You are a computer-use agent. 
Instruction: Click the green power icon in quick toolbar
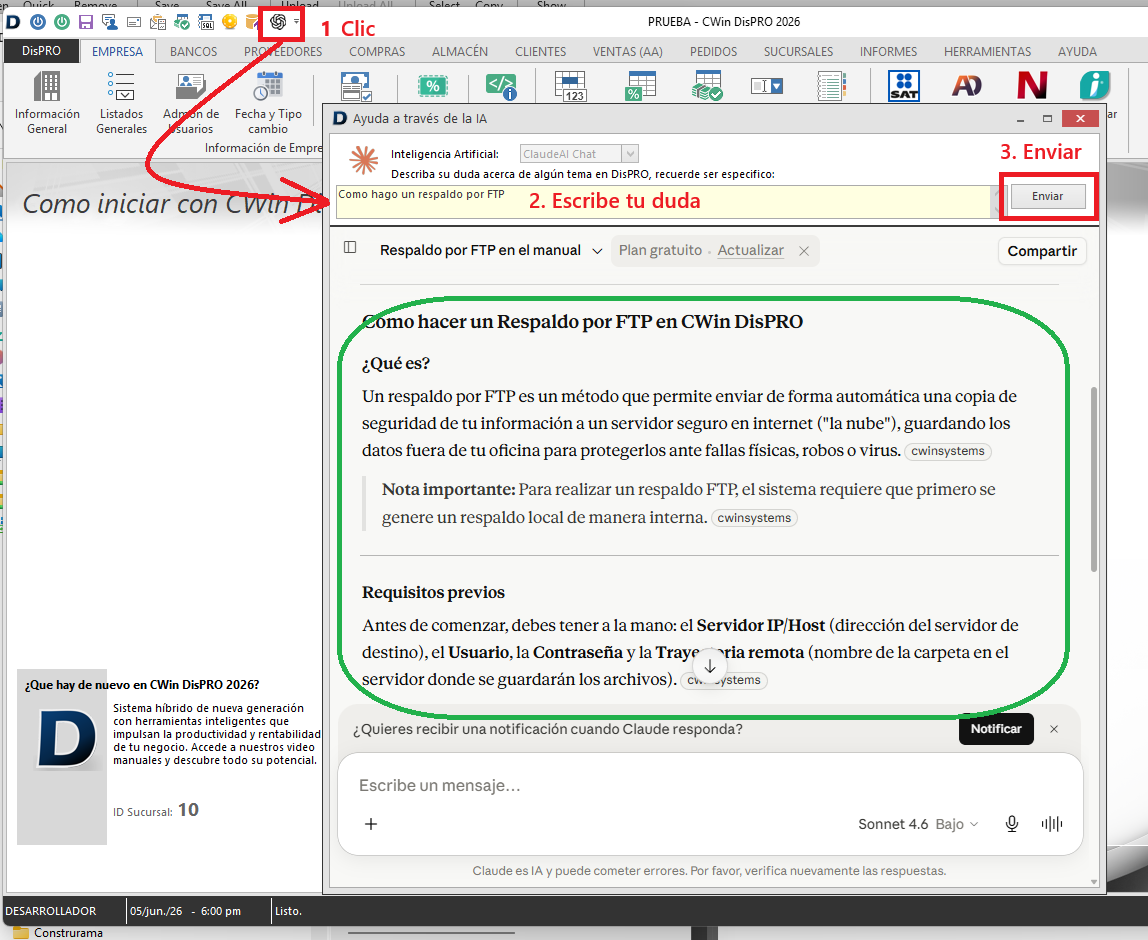(x=62, y=22)
